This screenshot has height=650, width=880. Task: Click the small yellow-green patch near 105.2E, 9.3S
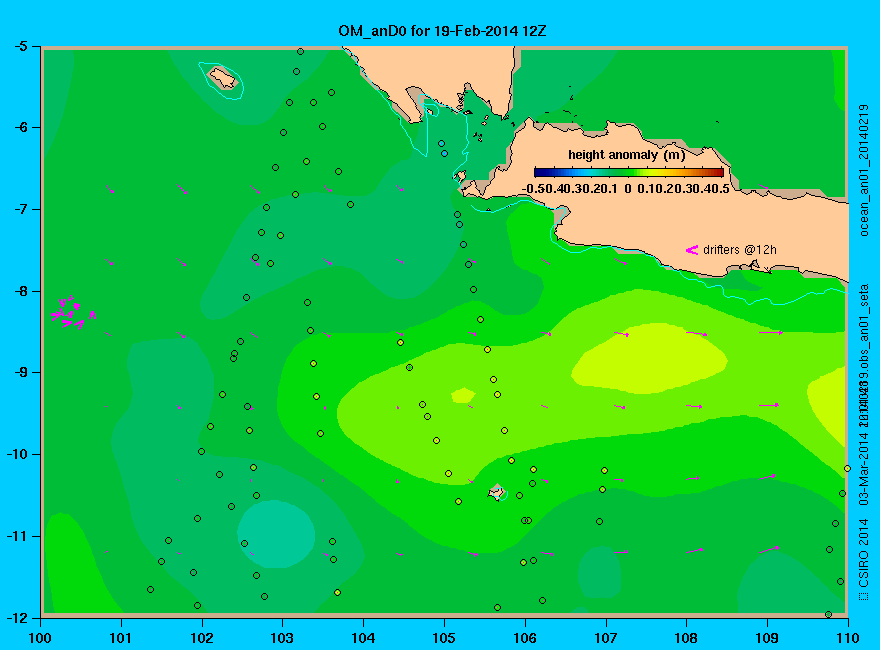(x=463, y=395)
